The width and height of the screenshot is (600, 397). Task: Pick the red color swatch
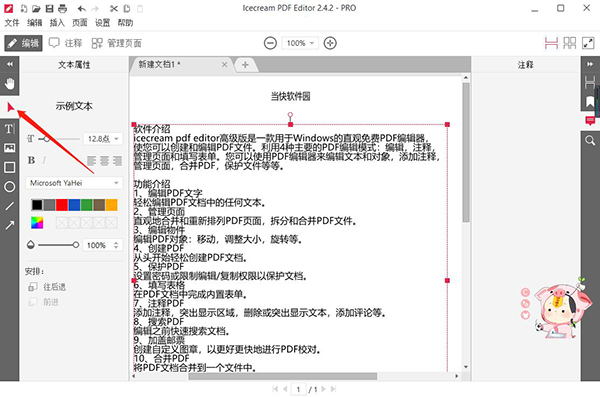point(62,205)
